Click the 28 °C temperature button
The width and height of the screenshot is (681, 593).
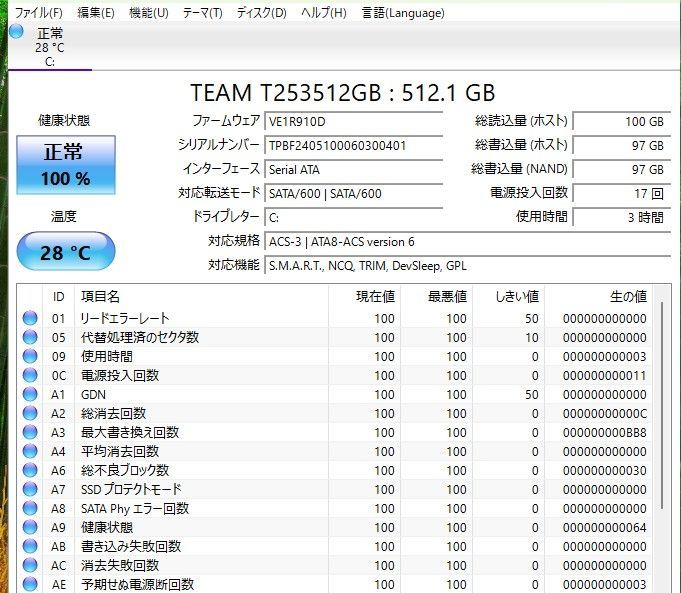[66, 252]
